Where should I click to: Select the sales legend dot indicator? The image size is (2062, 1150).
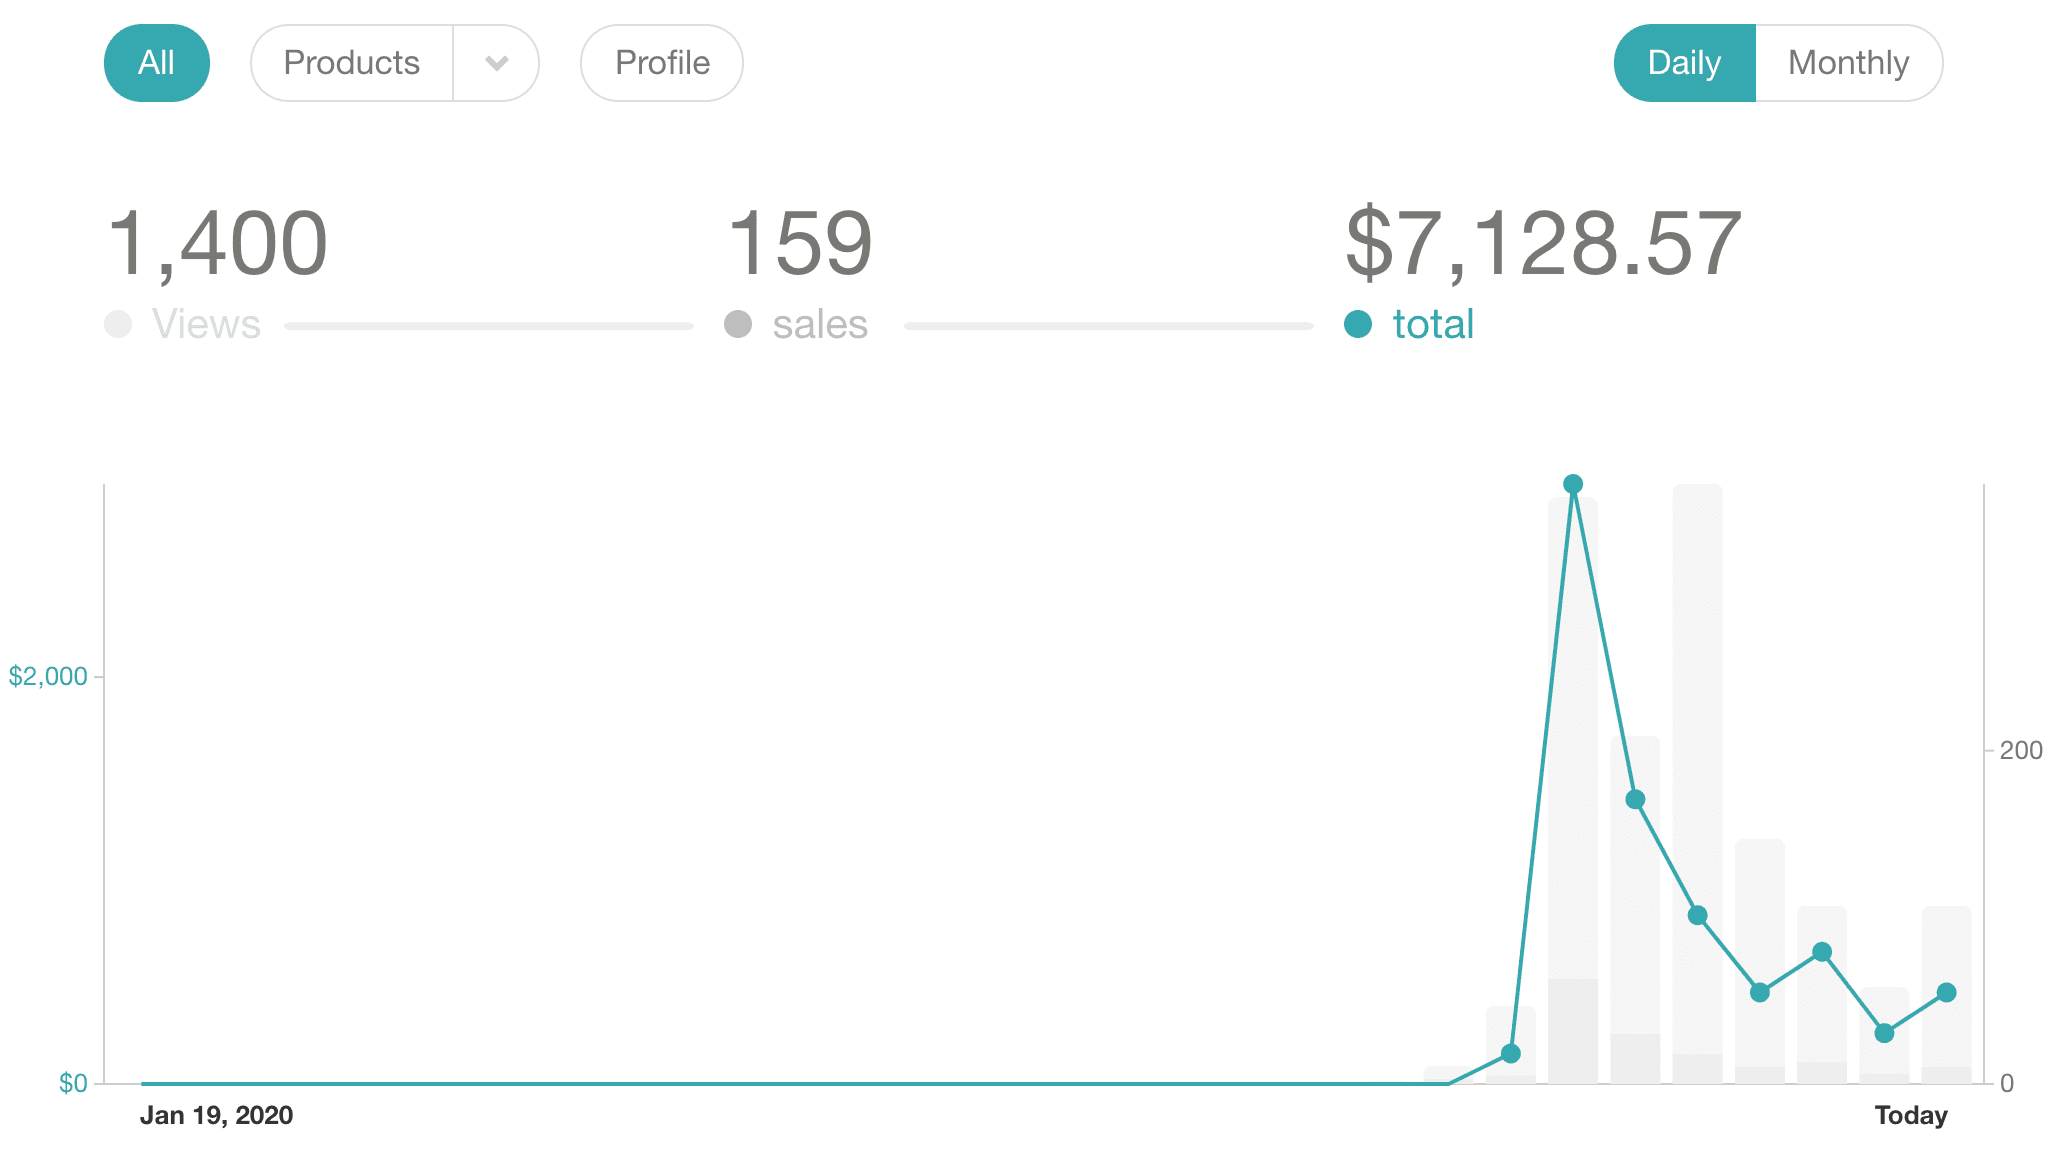[738, 323]
